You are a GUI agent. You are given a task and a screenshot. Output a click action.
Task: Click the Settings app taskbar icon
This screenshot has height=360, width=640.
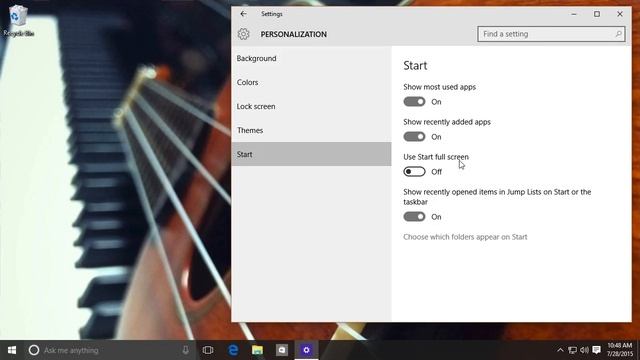pyautogui.click(x=307, y=350)
